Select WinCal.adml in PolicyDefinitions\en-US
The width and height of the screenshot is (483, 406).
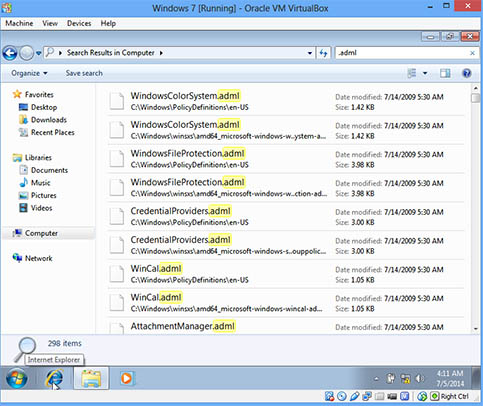click(x=285, y=274)
